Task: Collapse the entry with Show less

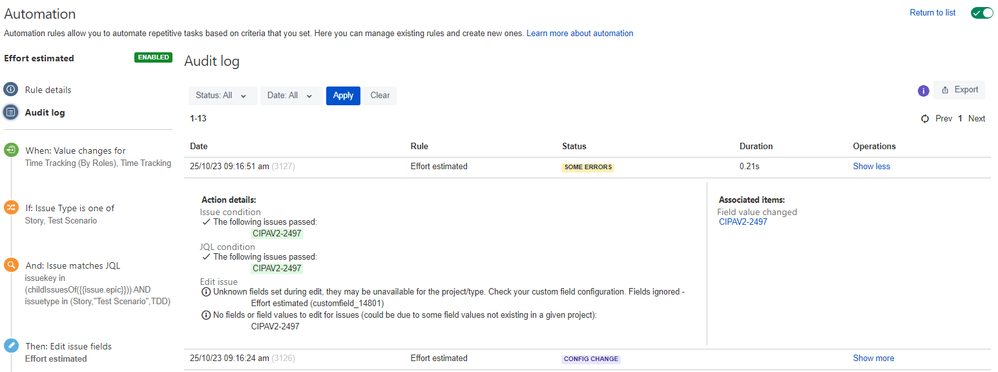Action: point(871,166)
